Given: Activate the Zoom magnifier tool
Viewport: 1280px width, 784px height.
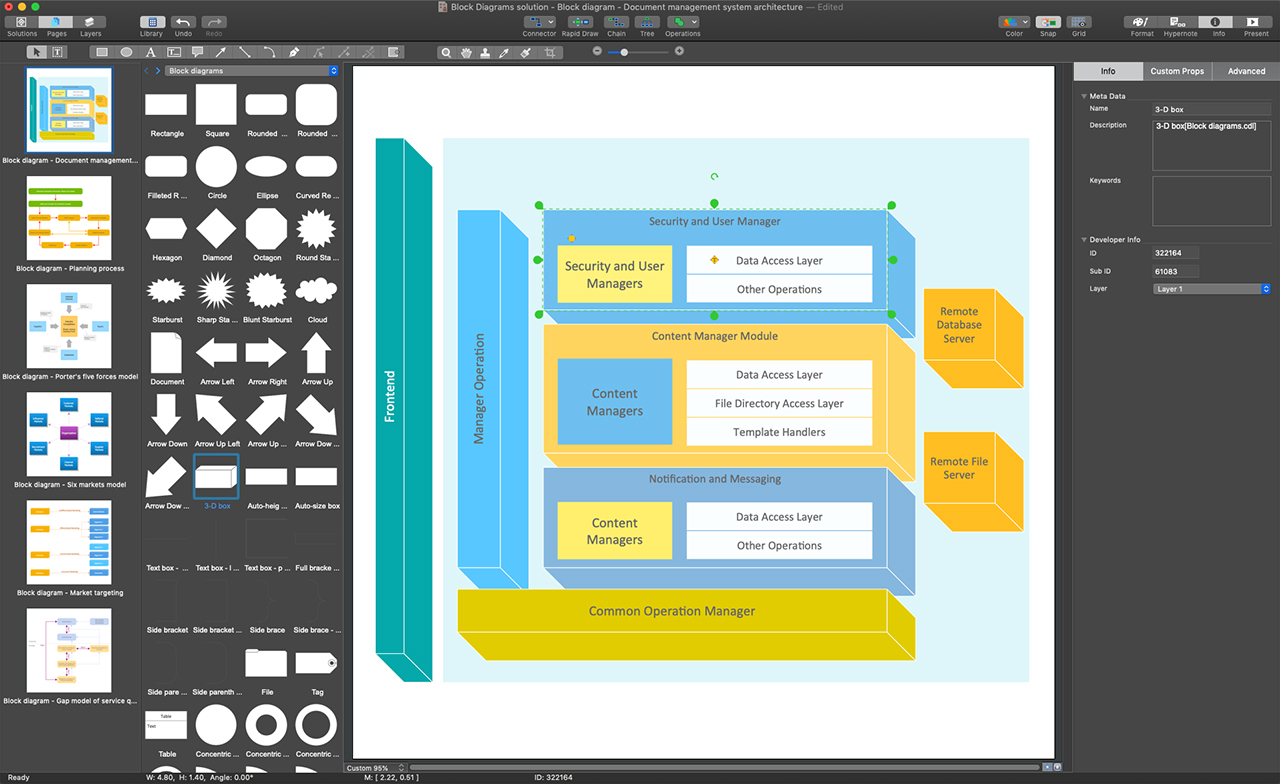Looking at the screenshot, I should pos(446,51).
